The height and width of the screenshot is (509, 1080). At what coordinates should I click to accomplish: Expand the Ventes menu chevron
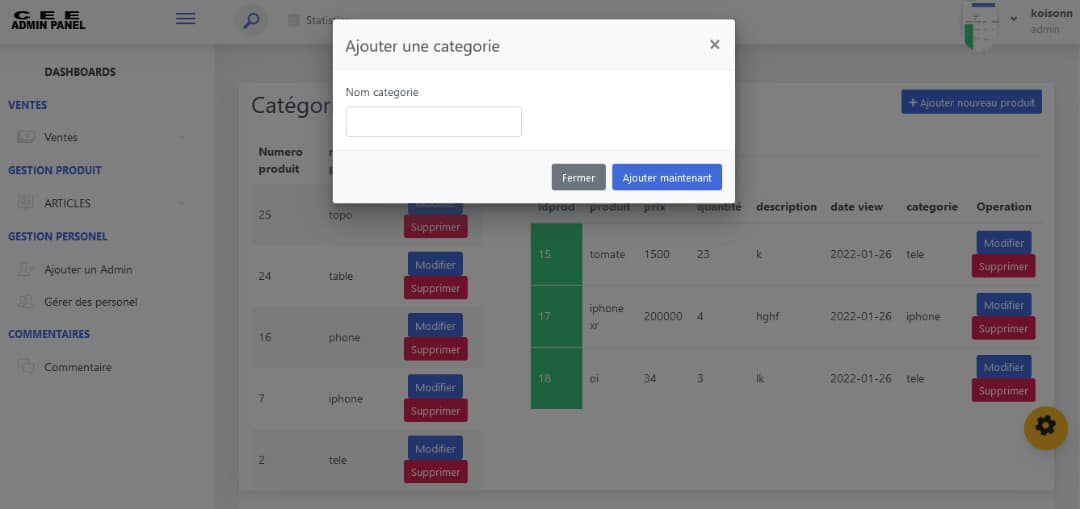tap(182, 138)
